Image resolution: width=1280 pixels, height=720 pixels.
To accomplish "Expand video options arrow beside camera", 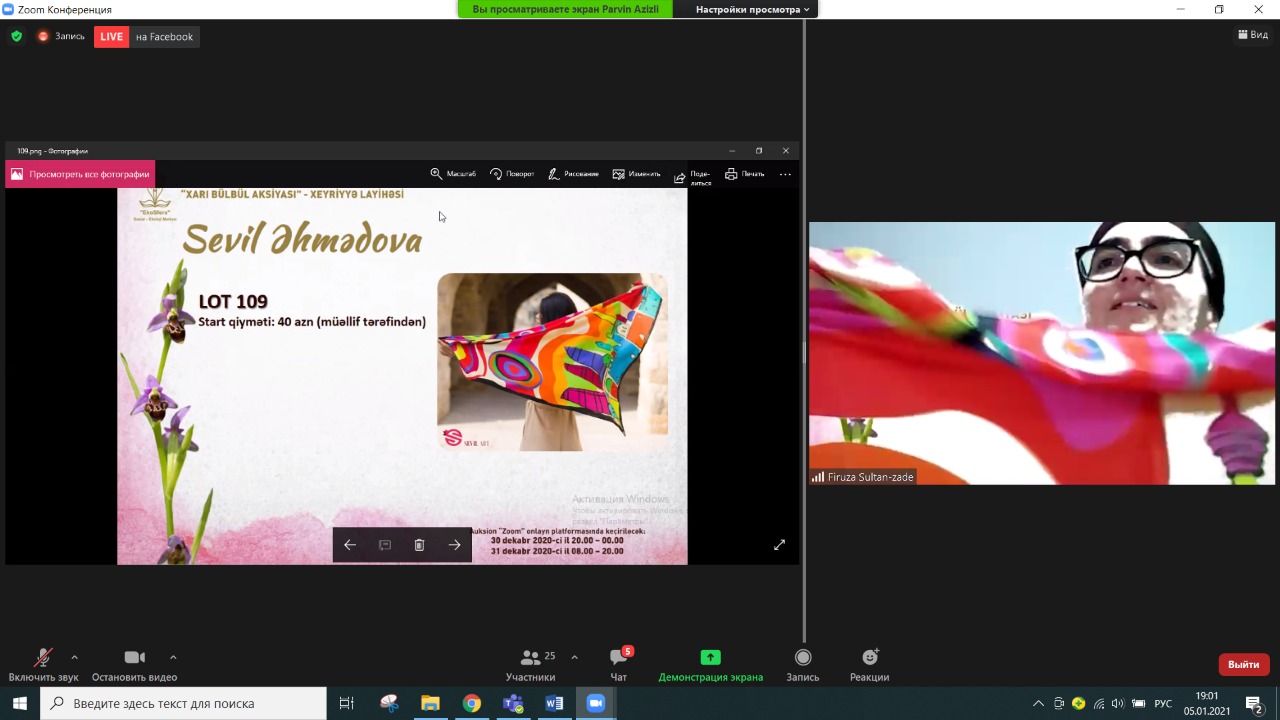I will pos(173,657).
